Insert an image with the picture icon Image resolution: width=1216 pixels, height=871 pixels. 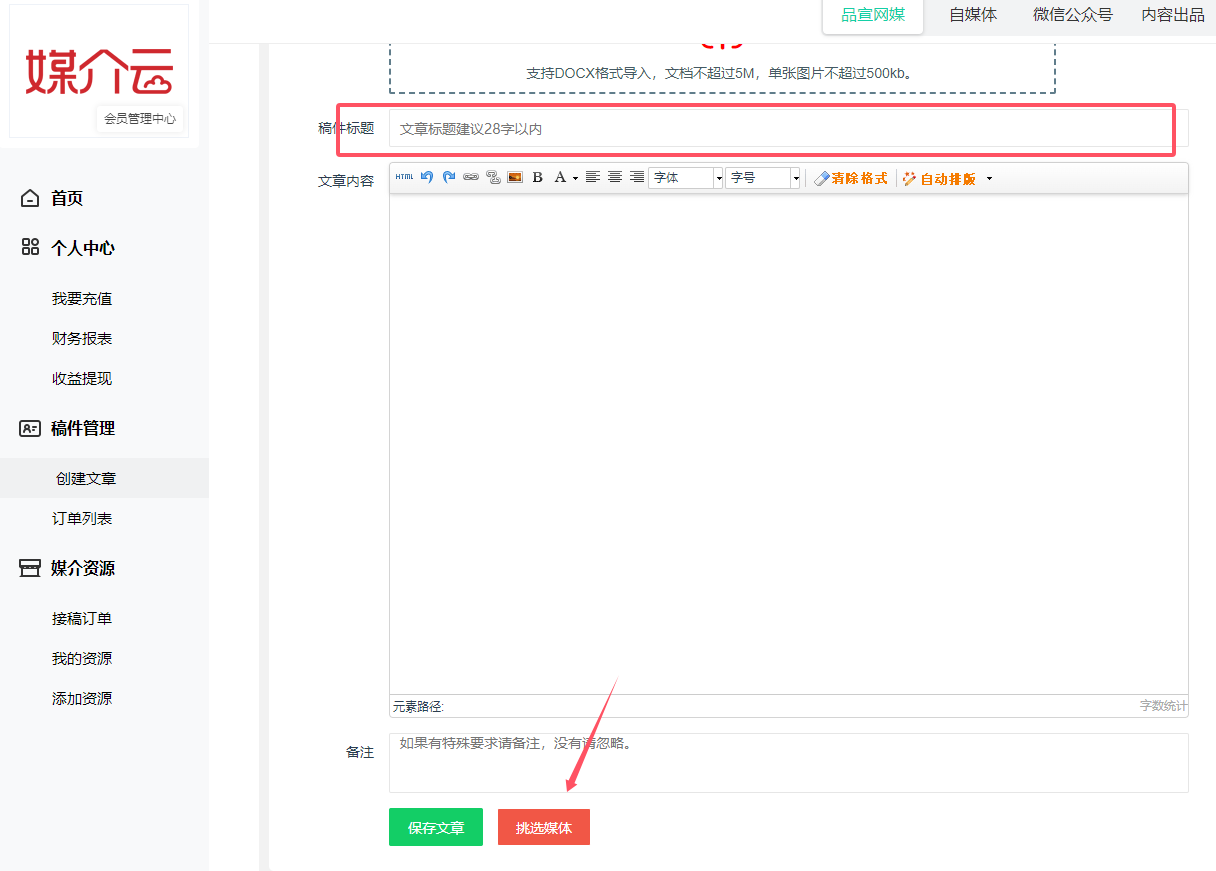click(x=515, y=177)
